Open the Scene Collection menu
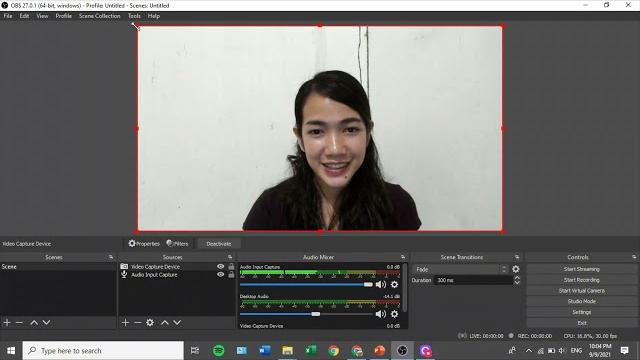Viewport: 640px width, 360px height. coord(100,16)
